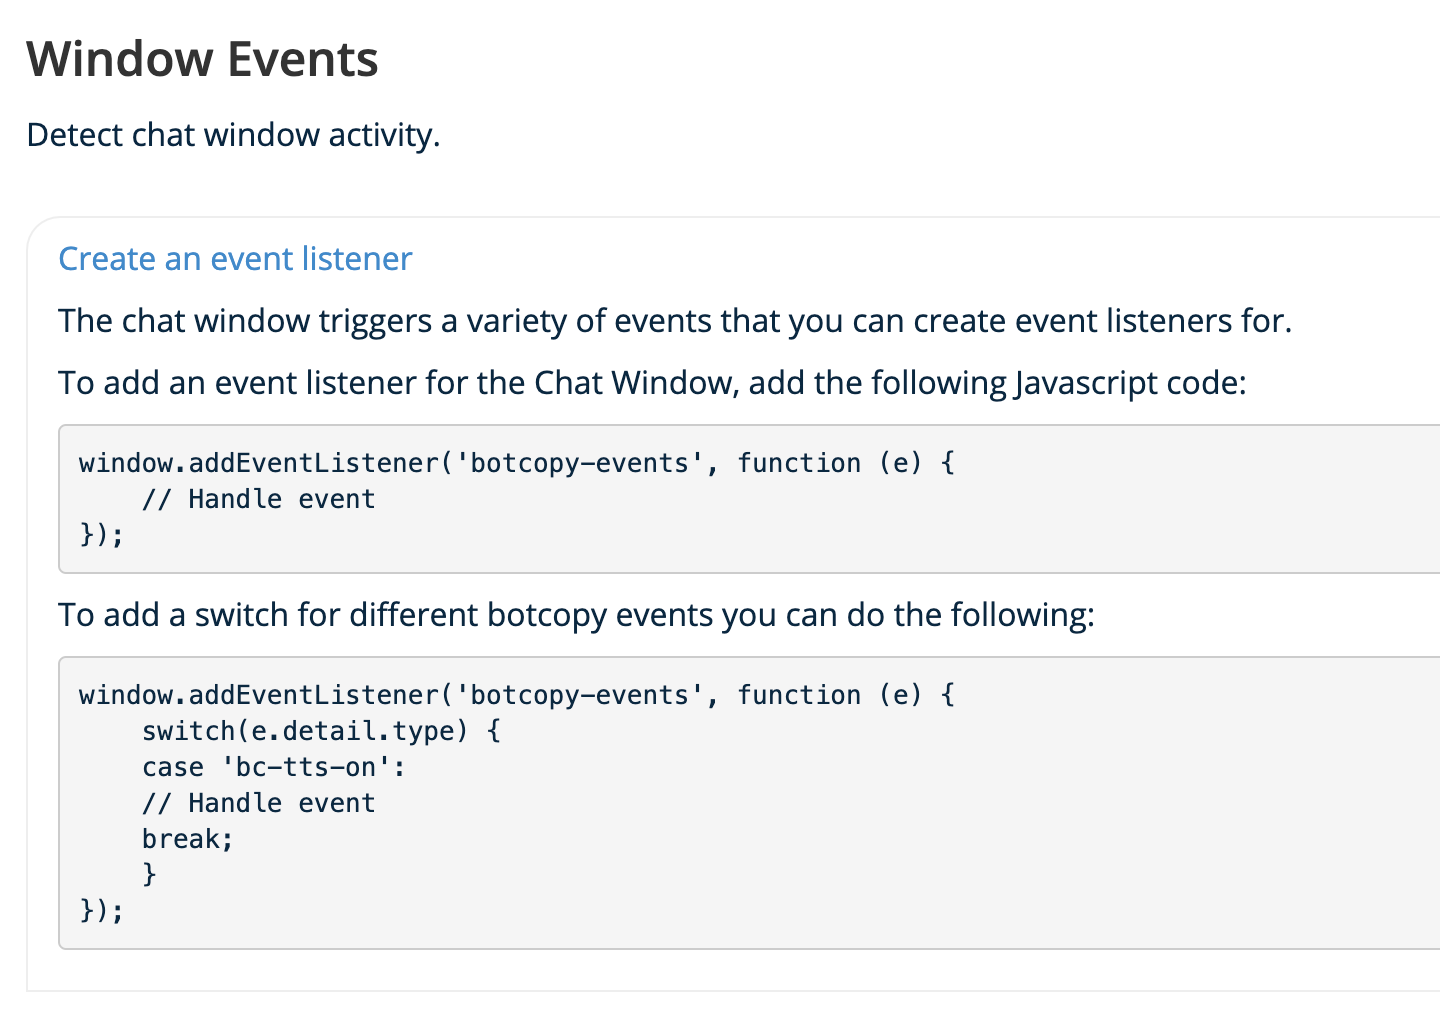
Task: Click the lone closing brace under 'break;'
Action: (x=149, y=875)
